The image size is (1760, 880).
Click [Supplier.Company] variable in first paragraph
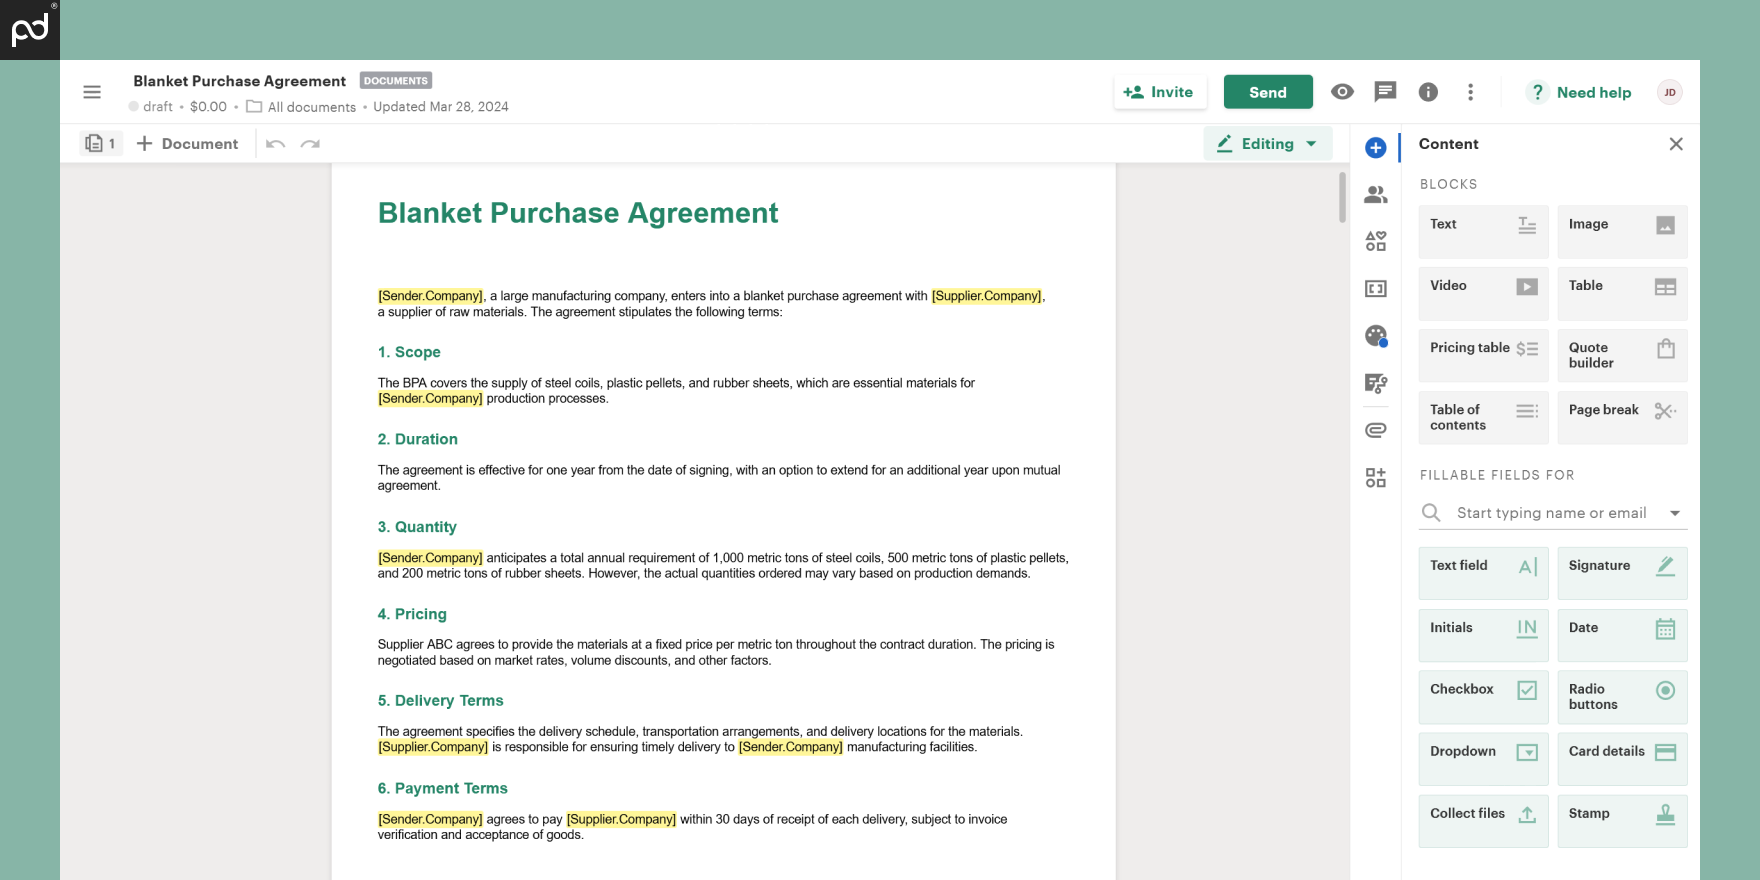(x=987, y=296)
